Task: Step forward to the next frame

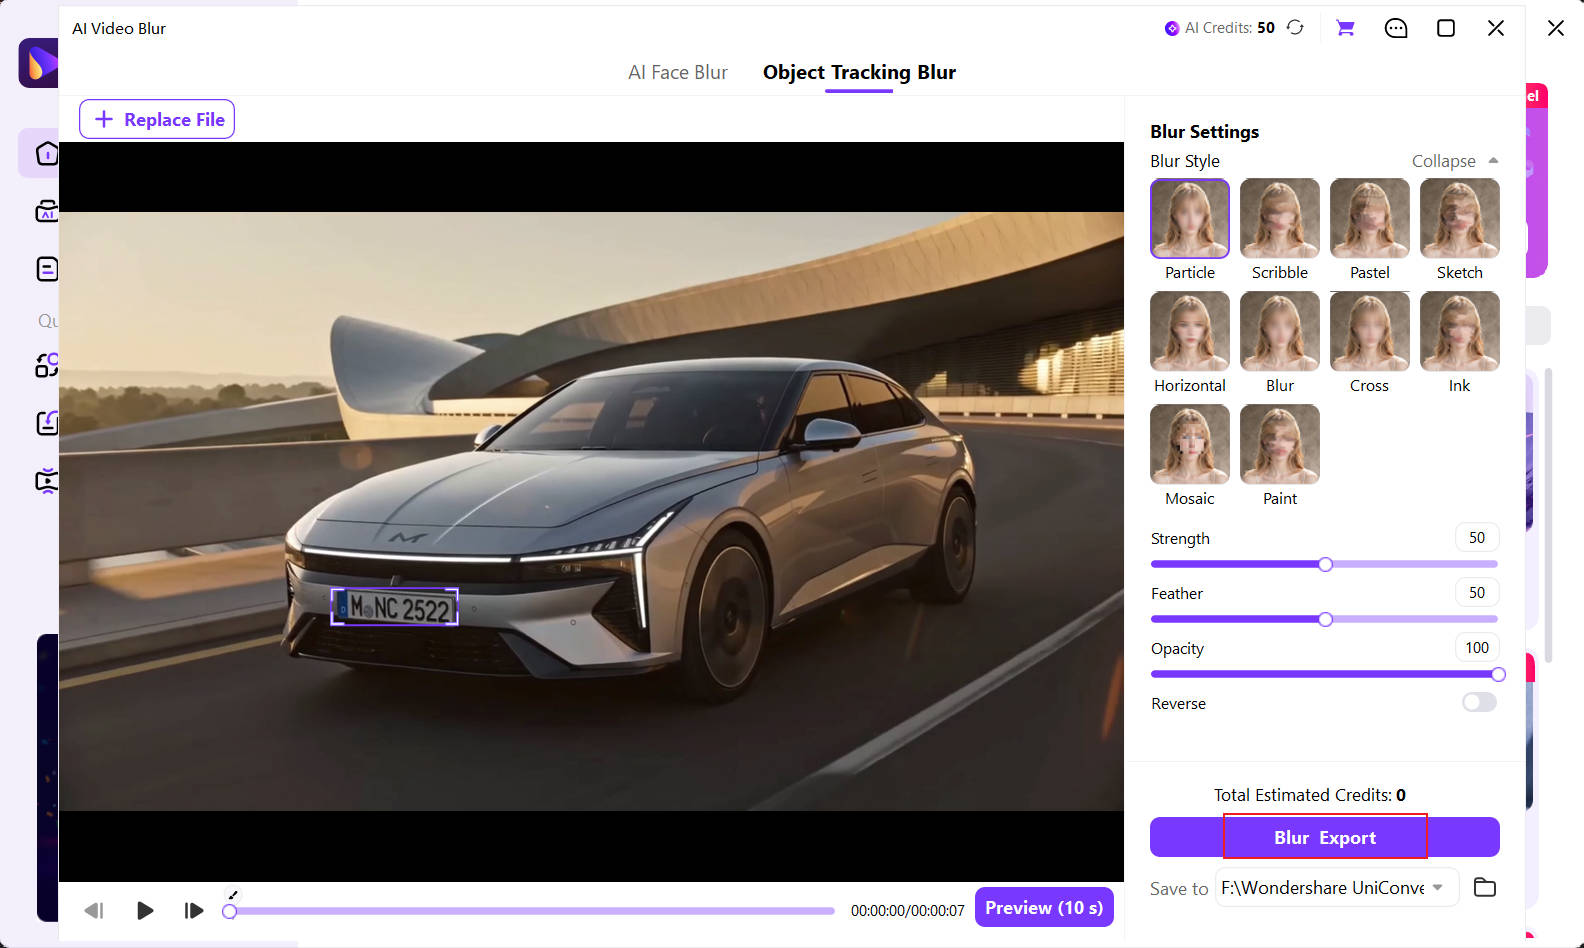Action: 194,910
